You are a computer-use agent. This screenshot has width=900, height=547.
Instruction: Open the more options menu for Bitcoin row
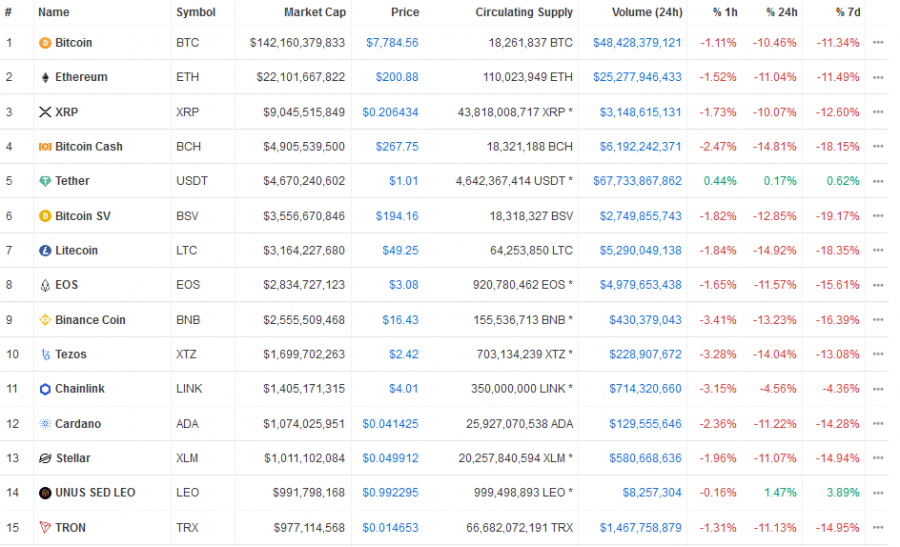click(878, 42)
